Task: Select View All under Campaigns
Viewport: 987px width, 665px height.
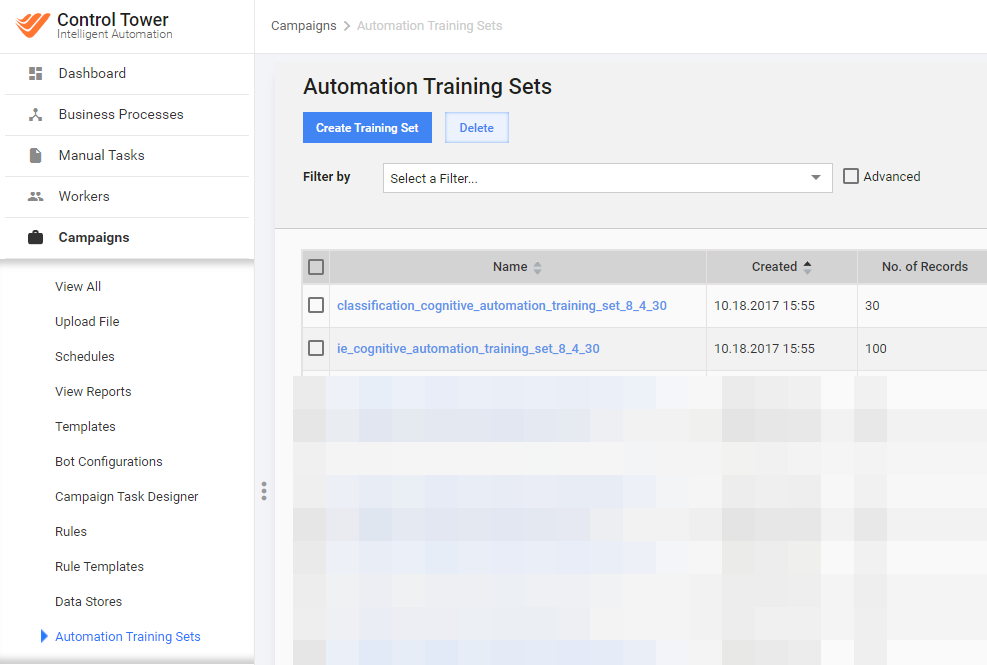Action: [78, 287]
